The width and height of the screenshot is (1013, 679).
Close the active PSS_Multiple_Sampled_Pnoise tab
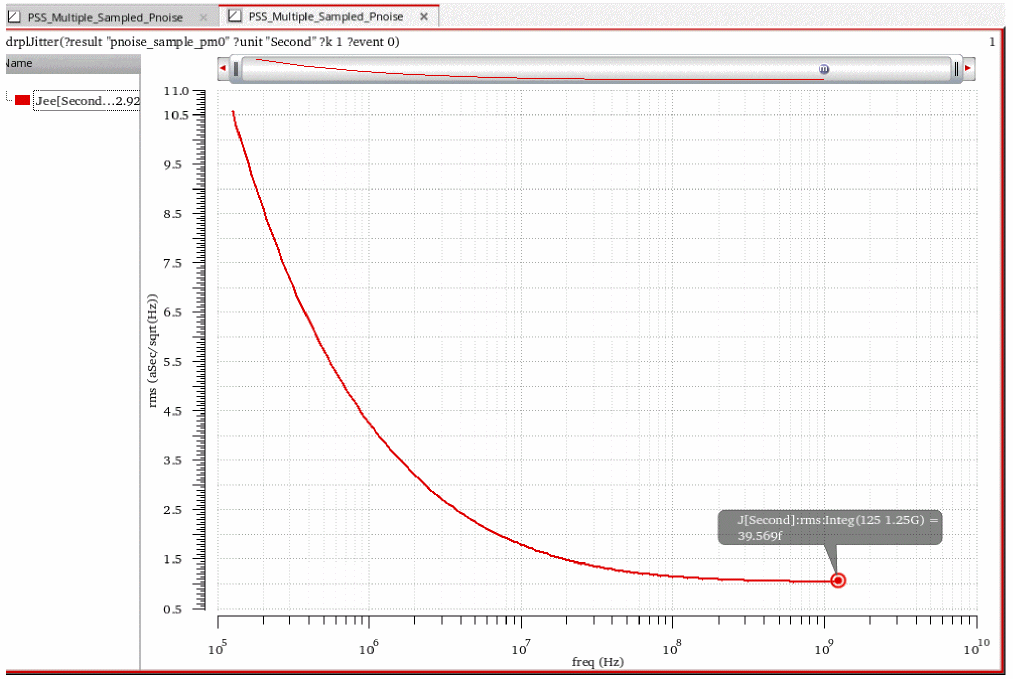(424, 17)
